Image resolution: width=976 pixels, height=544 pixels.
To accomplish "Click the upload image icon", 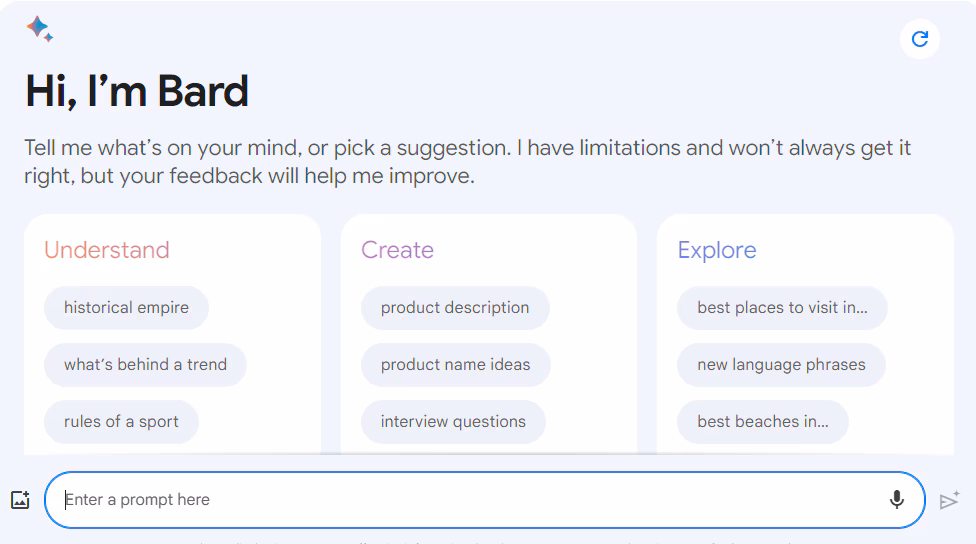I will [x=20, y=500].
